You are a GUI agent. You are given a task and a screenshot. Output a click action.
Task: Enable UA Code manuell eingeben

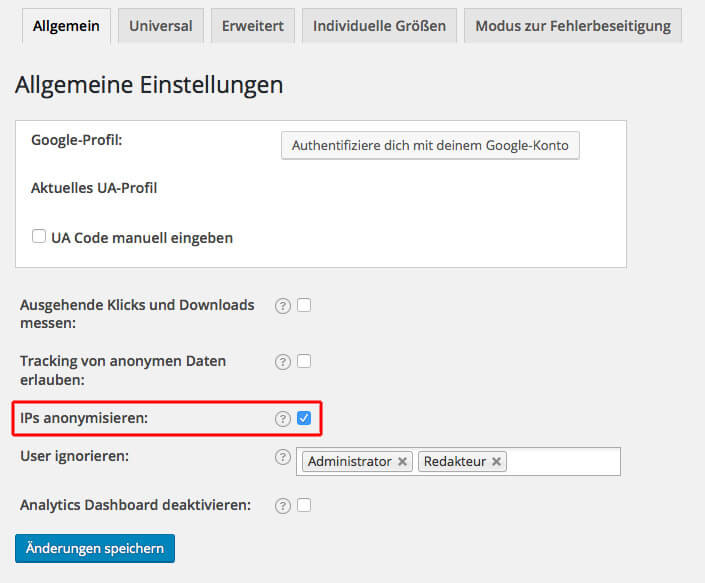(39, 236)
